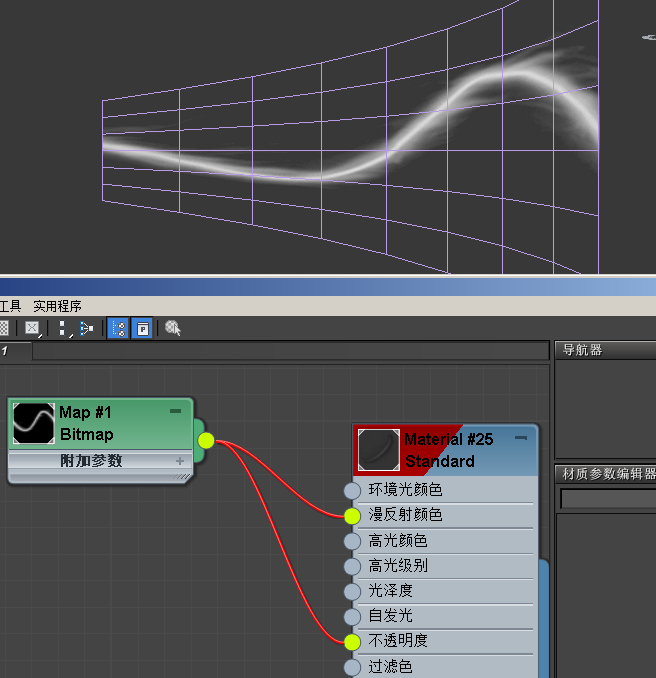The image size is (656, 678).
Task: Select the 光泽度 slot label
Action: (390, 591)
